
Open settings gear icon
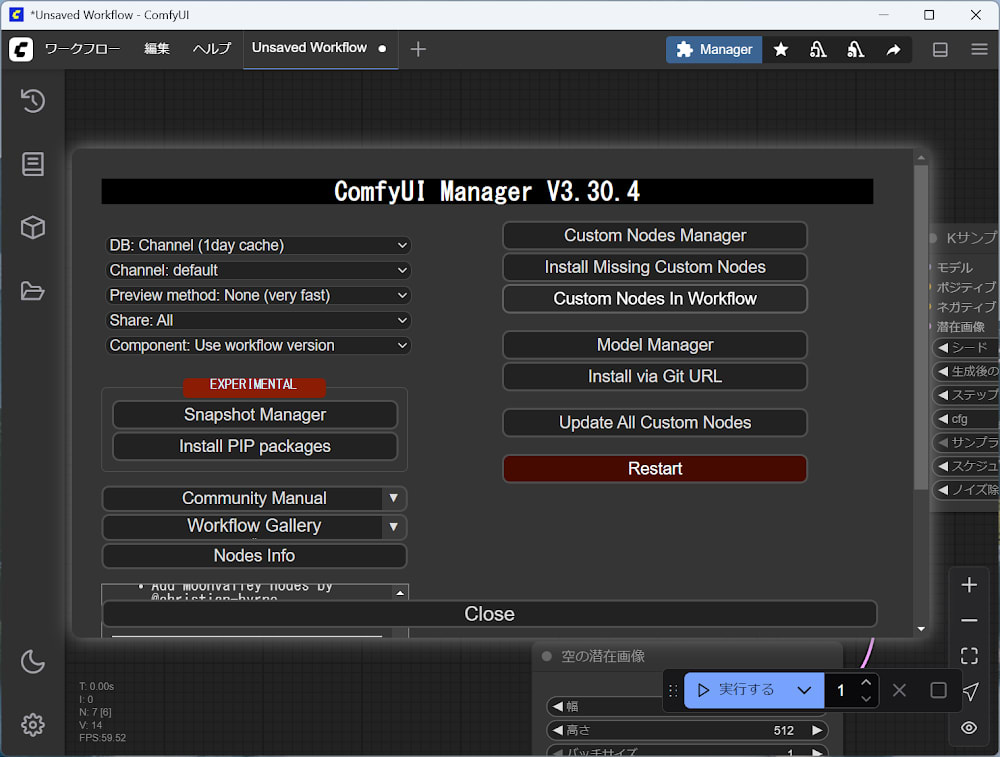[33, 724]
